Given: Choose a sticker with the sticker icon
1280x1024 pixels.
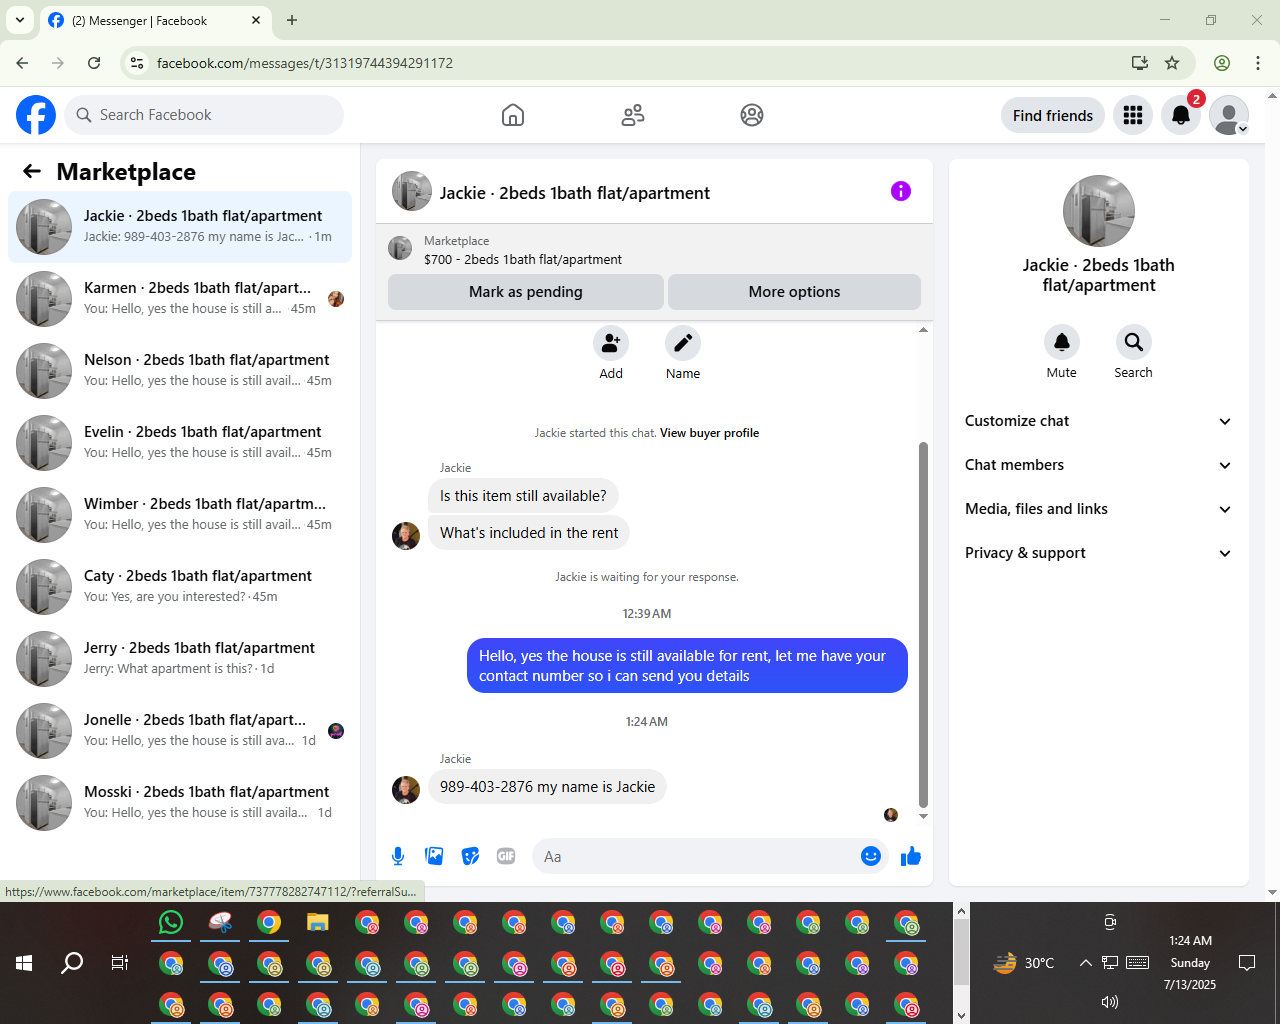Looking at the screenshot, I should pyautogui.click(x=470, y=856).
